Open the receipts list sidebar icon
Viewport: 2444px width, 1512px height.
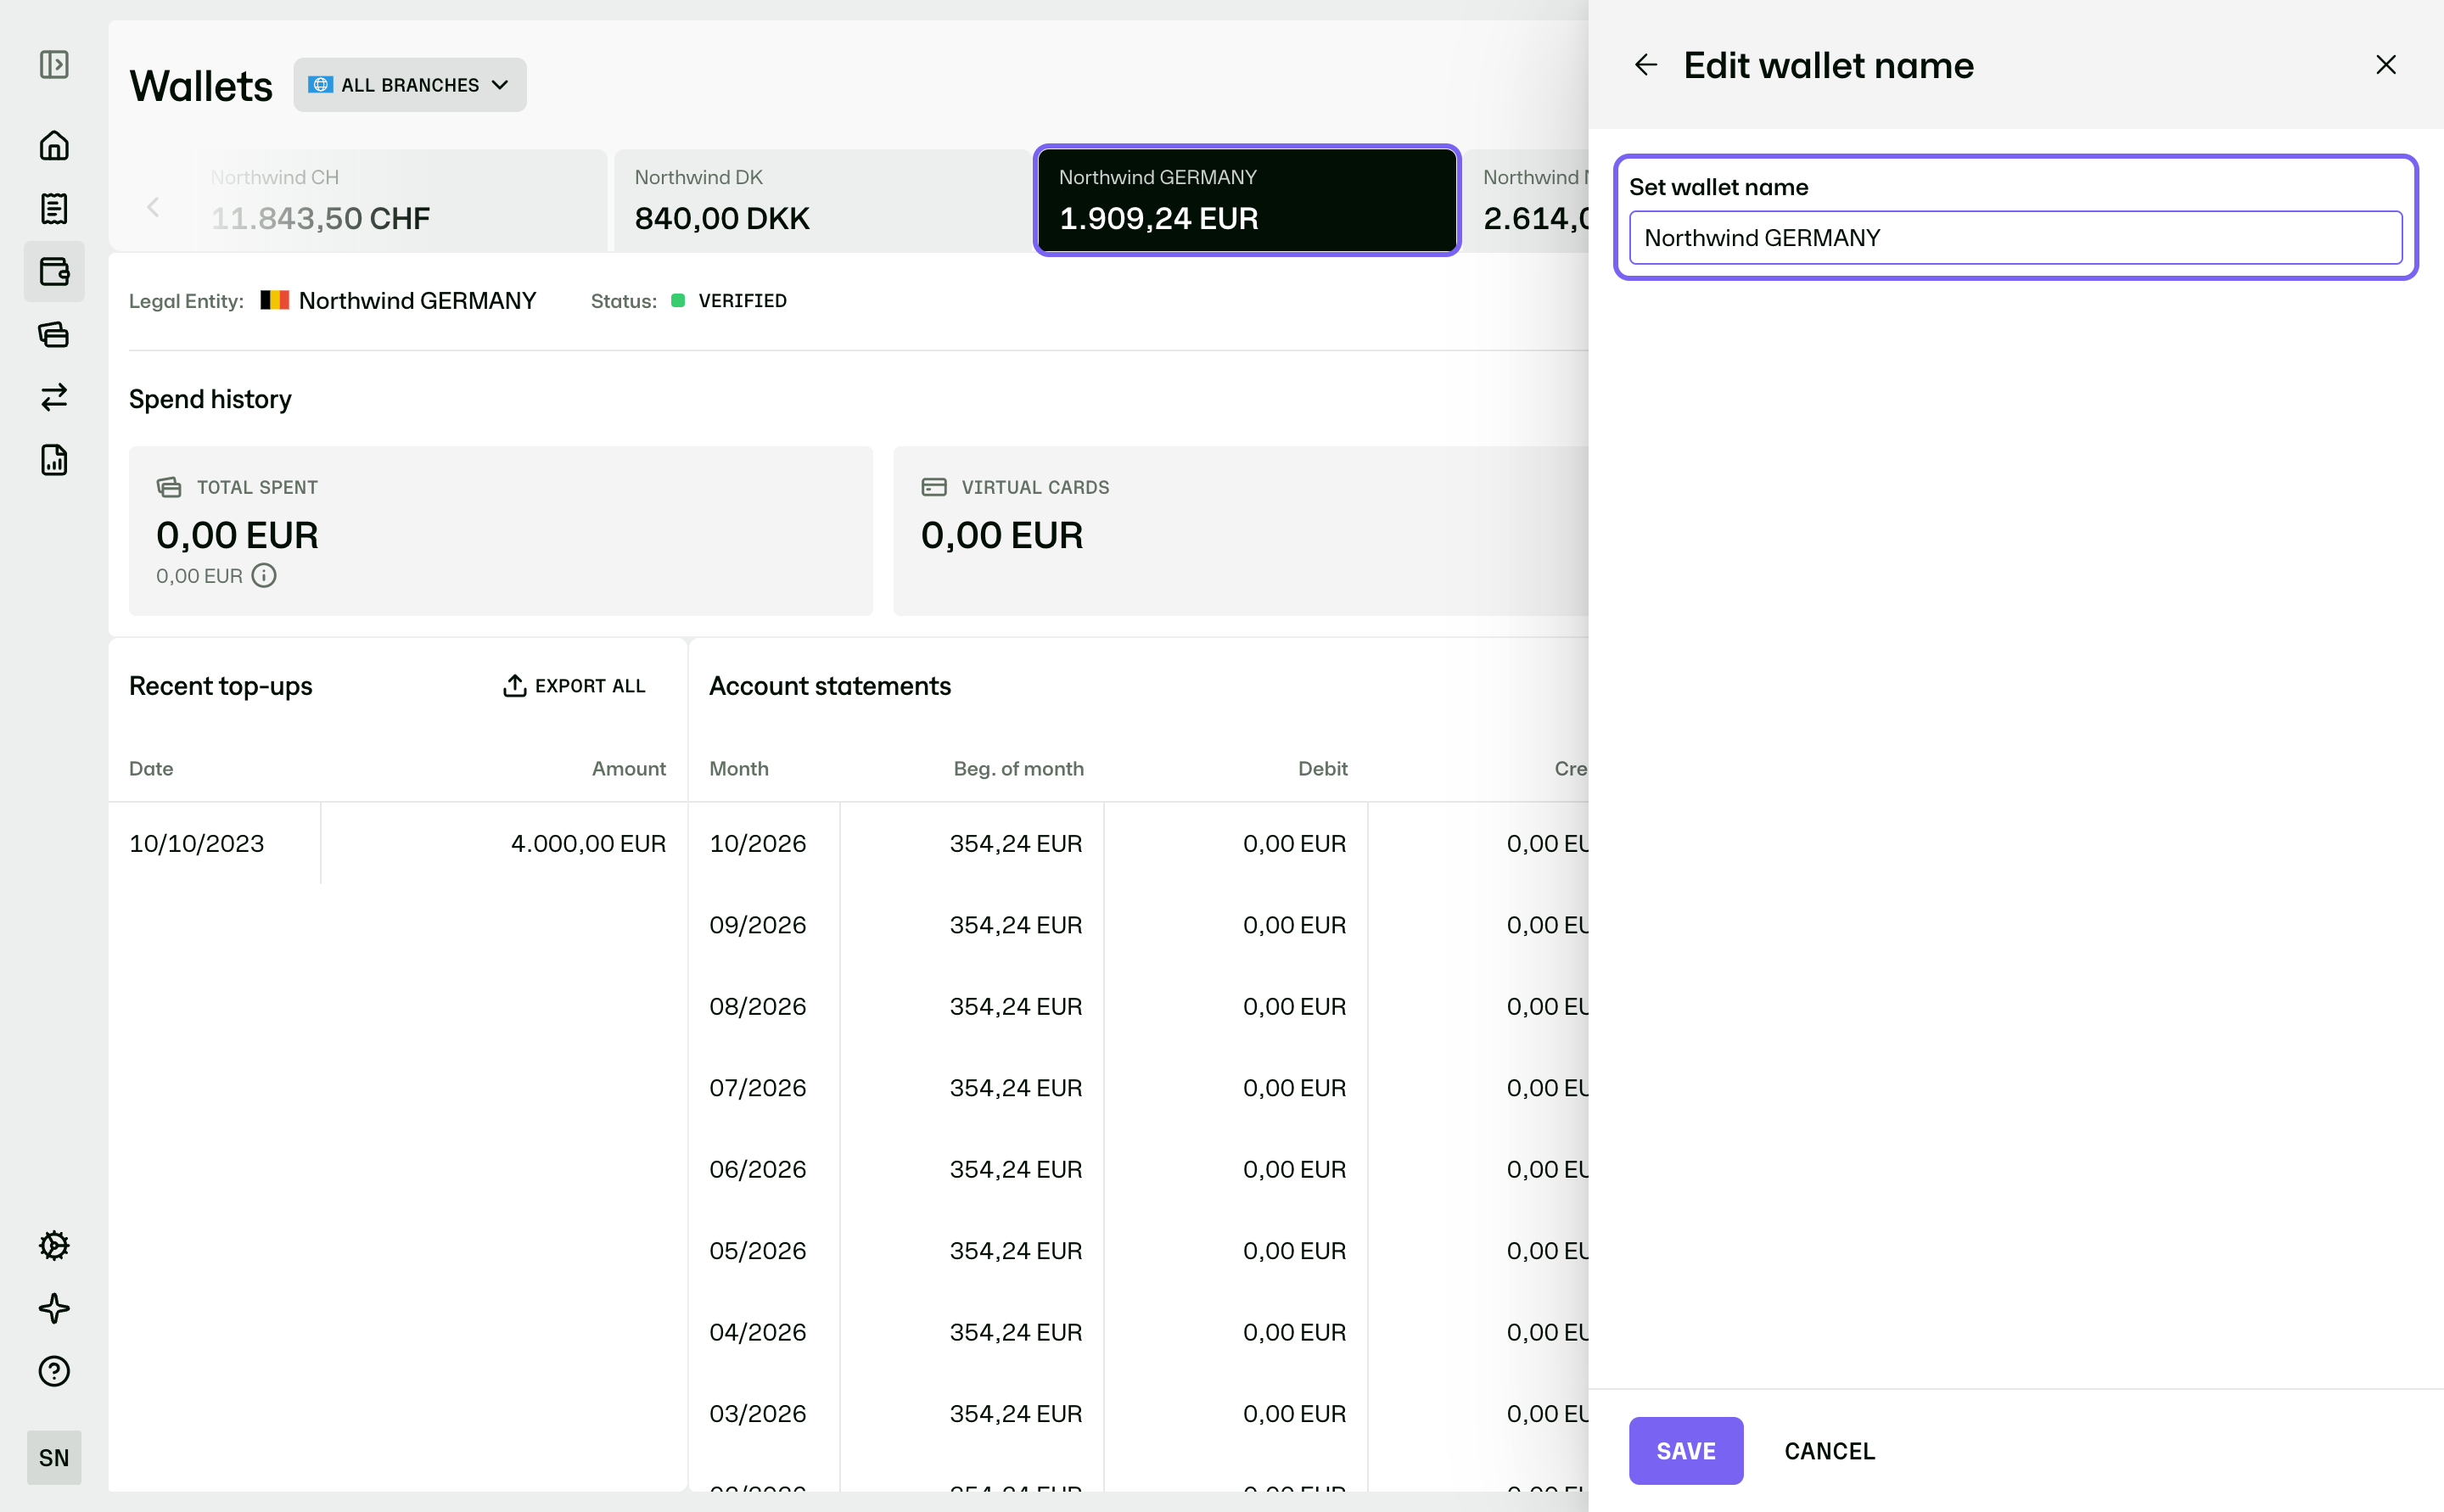click(x=54, y=209)
